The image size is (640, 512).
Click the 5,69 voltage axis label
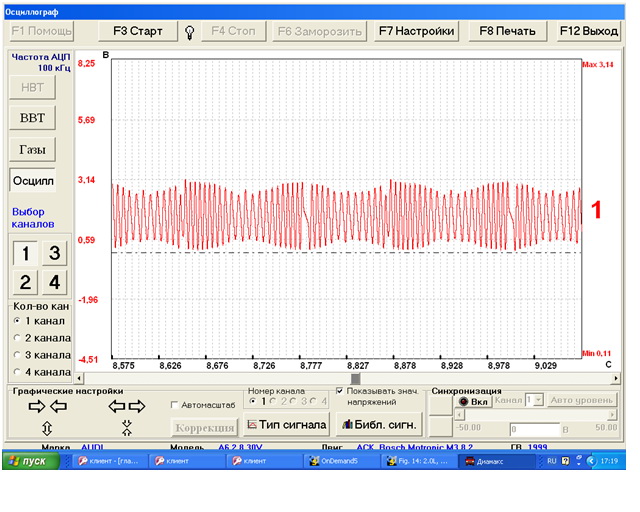tap(86, 120)
